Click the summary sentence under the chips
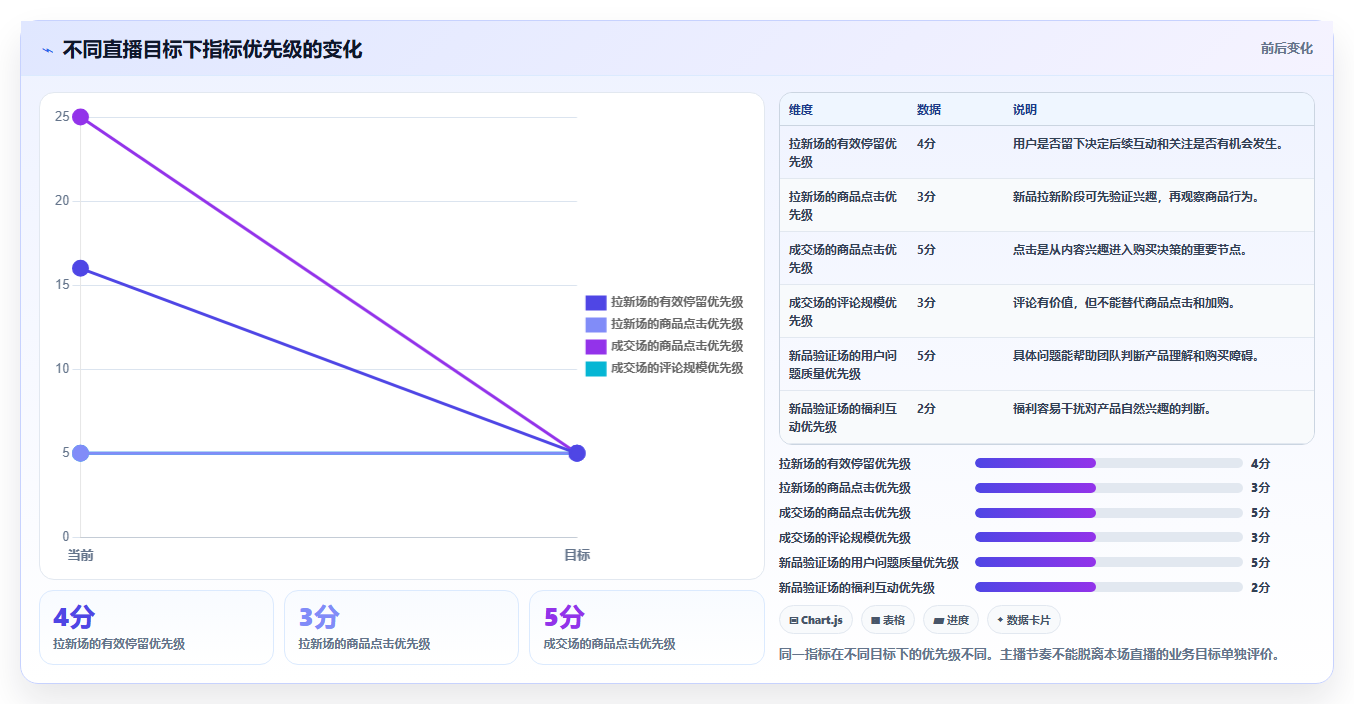The image size is (1354, 704). 1029,655
